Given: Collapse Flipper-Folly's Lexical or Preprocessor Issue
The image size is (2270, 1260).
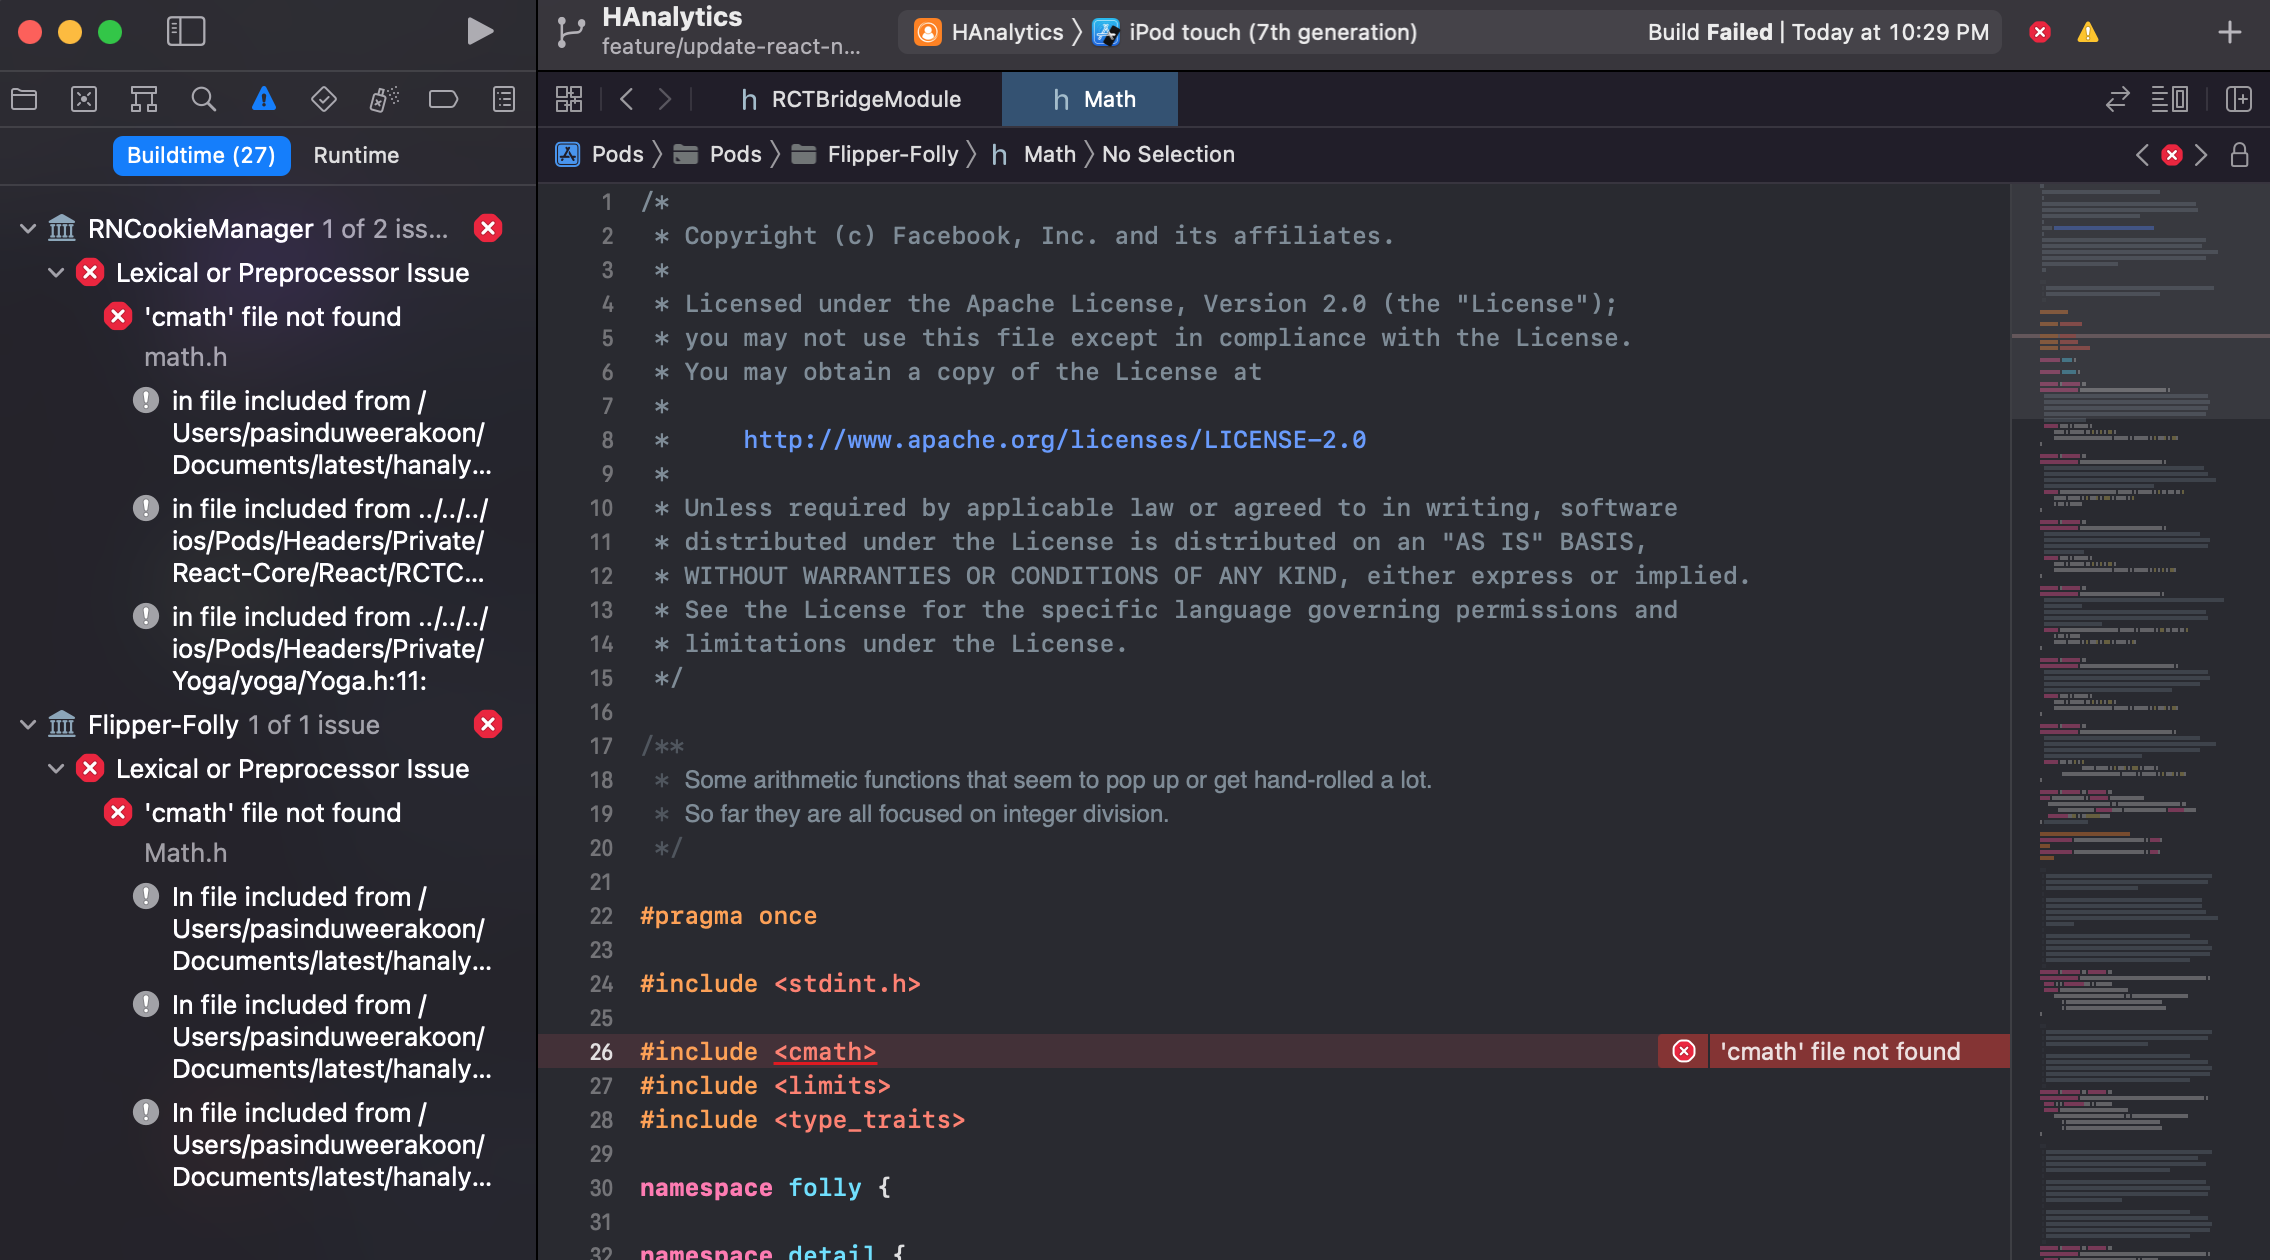Looking at the screenshot, I should click(56, 769).
